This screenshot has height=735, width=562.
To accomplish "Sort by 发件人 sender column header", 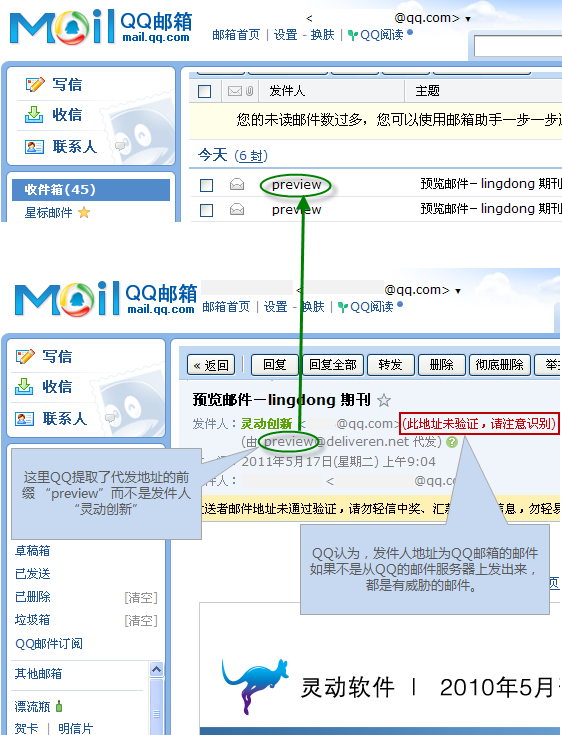I will 287,91.
